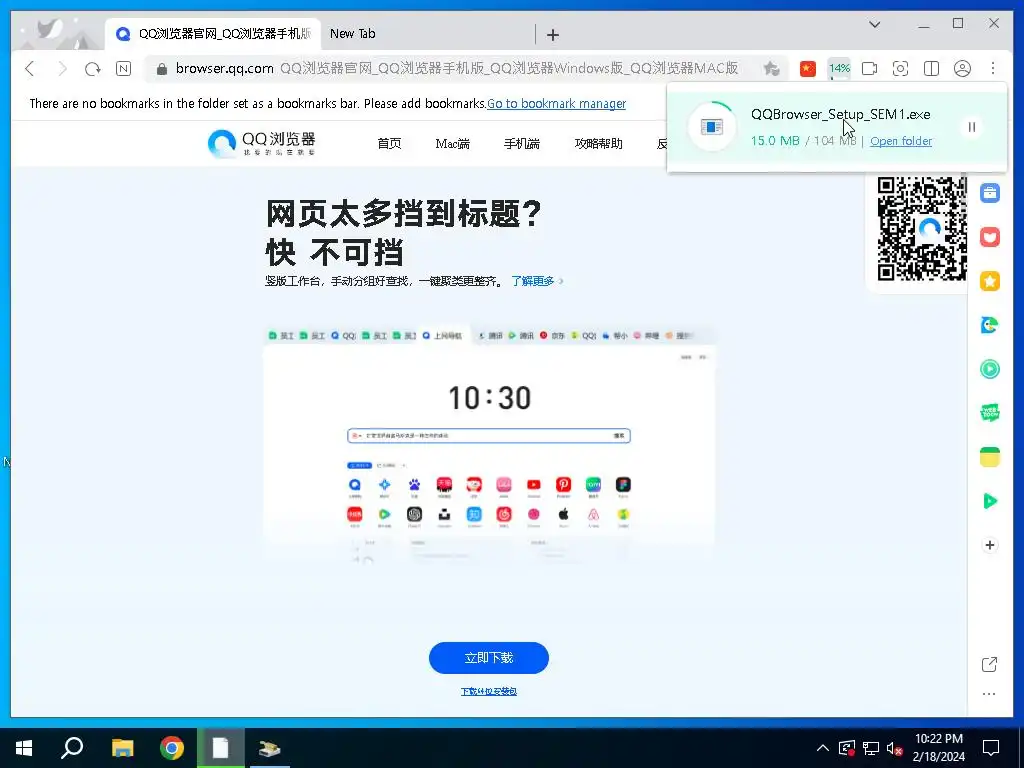Open the notification center in taskbar
This screenshot has height=768, width=1024.
(991, 748)
